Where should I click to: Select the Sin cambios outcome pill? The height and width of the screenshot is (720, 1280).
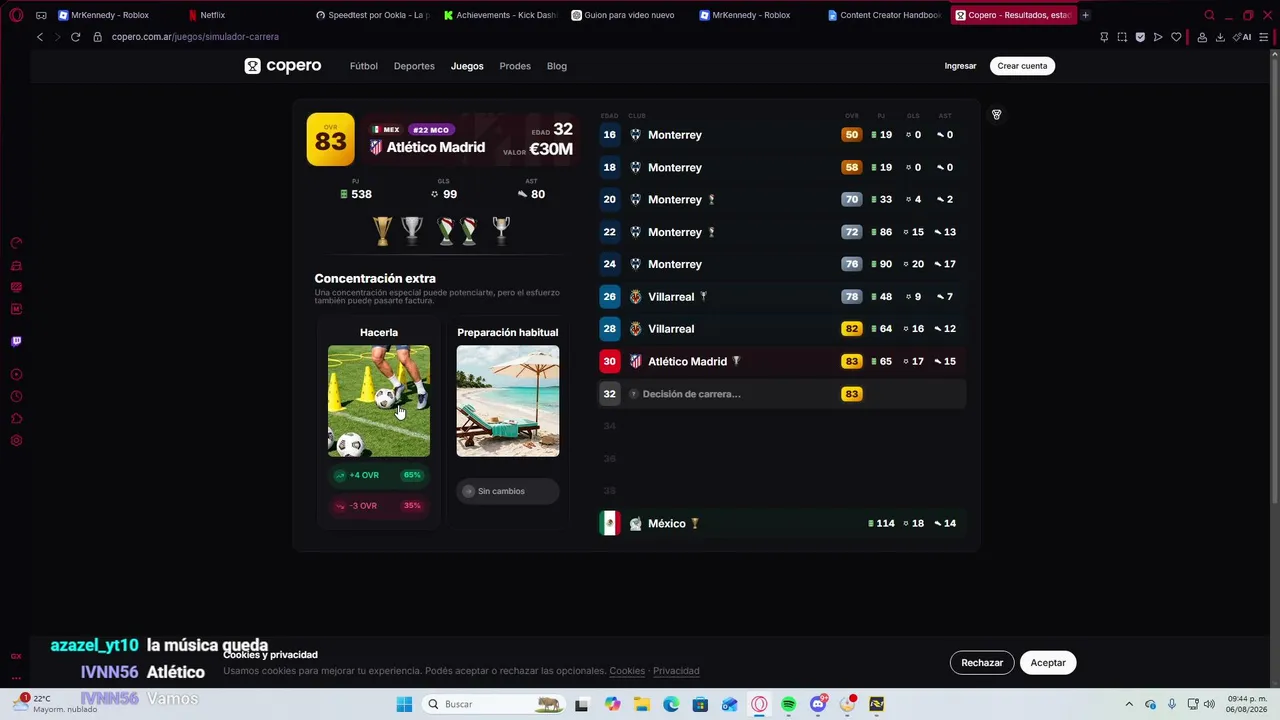[x=508, y=491]
